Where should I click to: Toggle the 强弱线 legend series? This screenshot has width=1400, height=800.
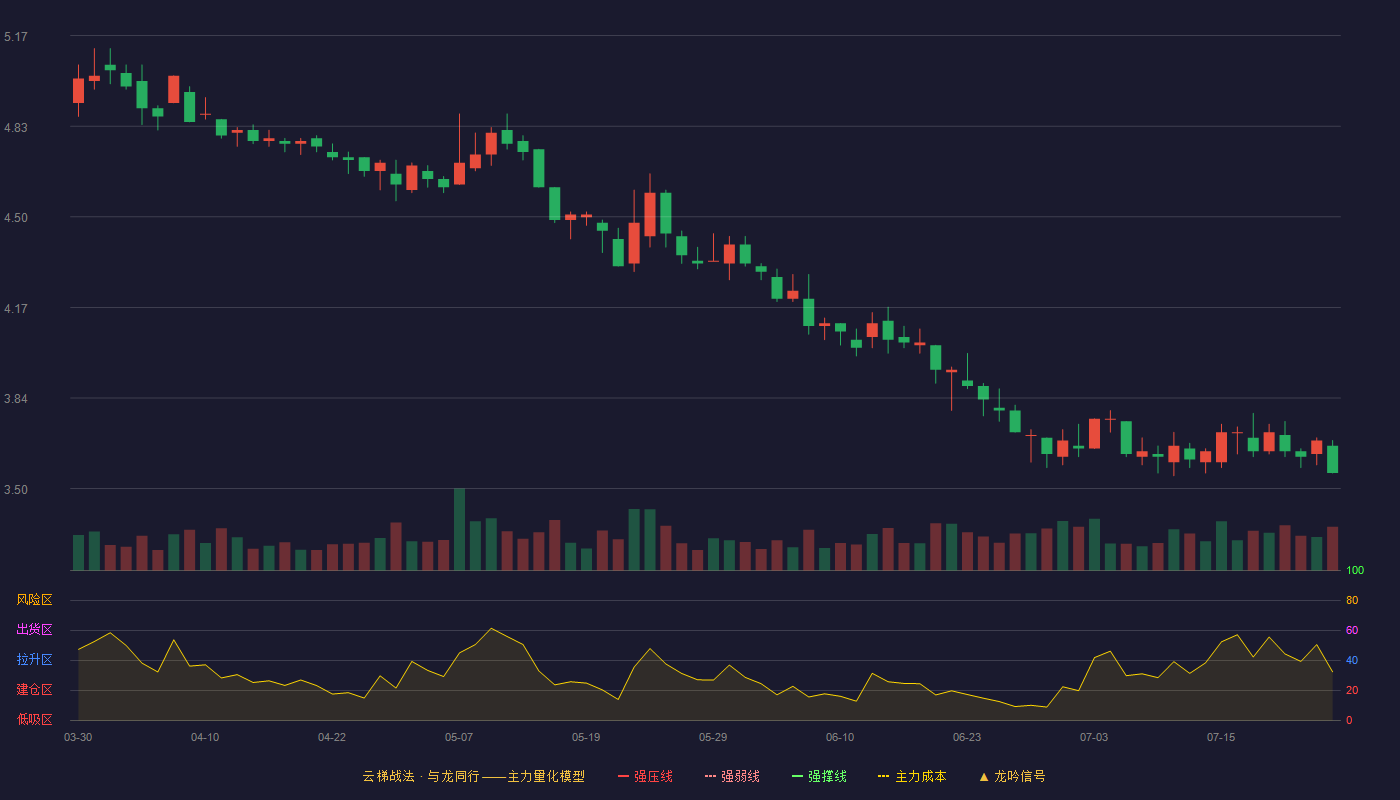pyautogui.click(x=732, y=776)
